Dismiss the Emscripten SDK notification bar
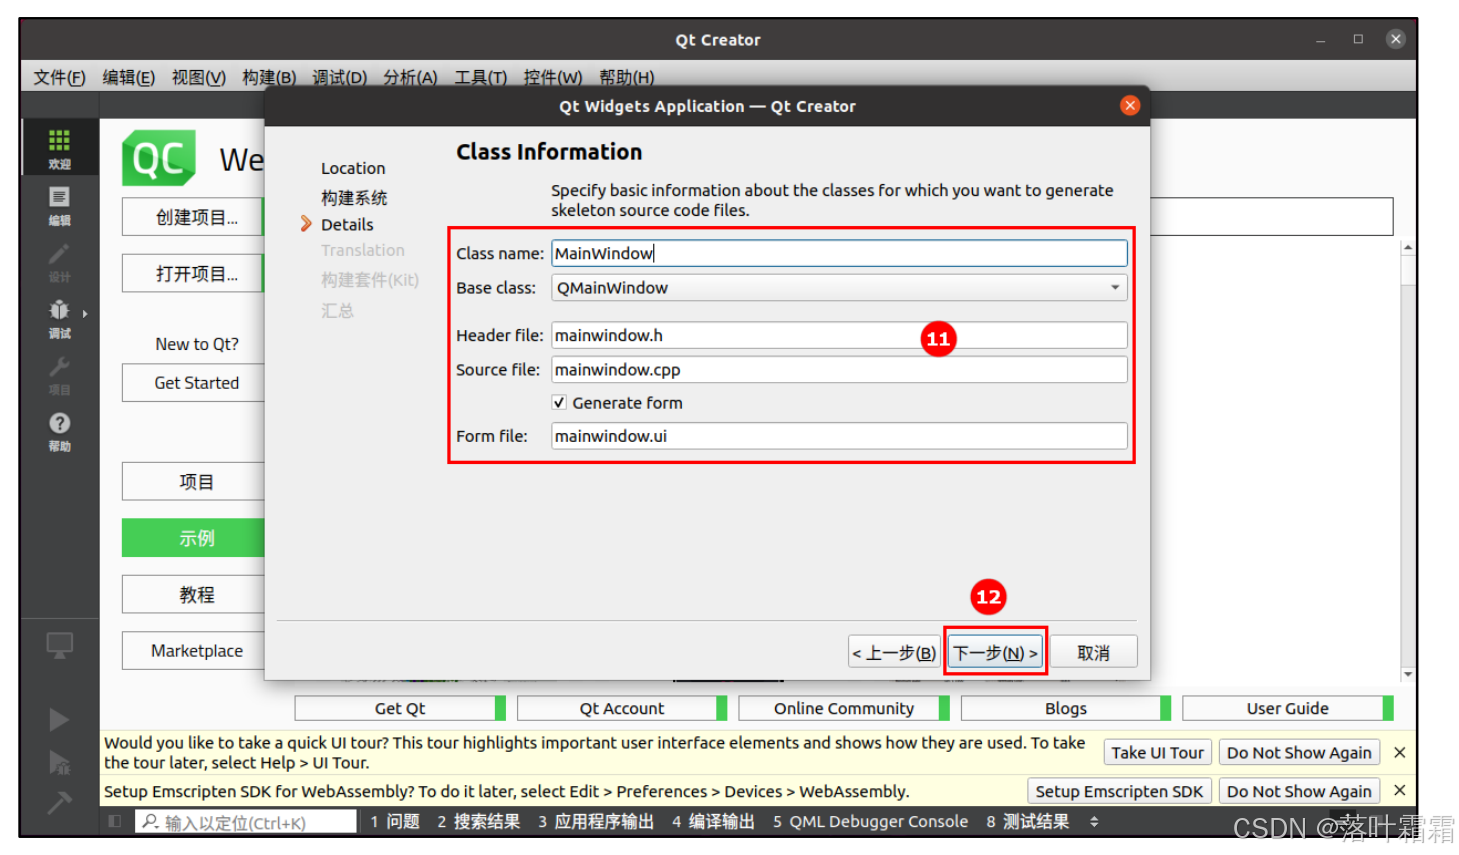Image resolution: width=1459 pixels, height=855 pixels. (1400, 790)
